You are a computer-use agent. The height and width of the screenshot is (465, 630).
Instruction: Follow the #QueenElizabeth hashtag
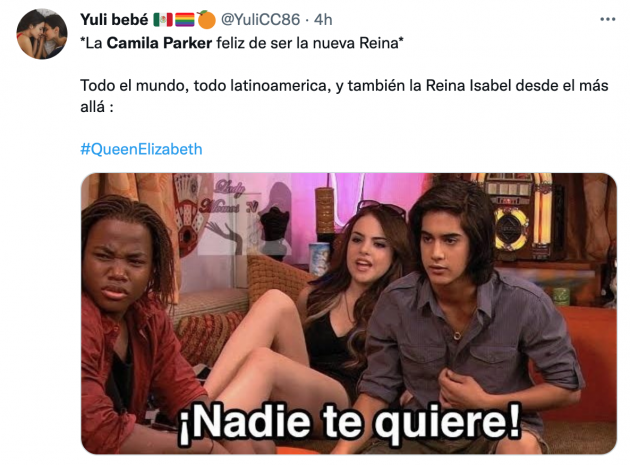tap(141, 149)
